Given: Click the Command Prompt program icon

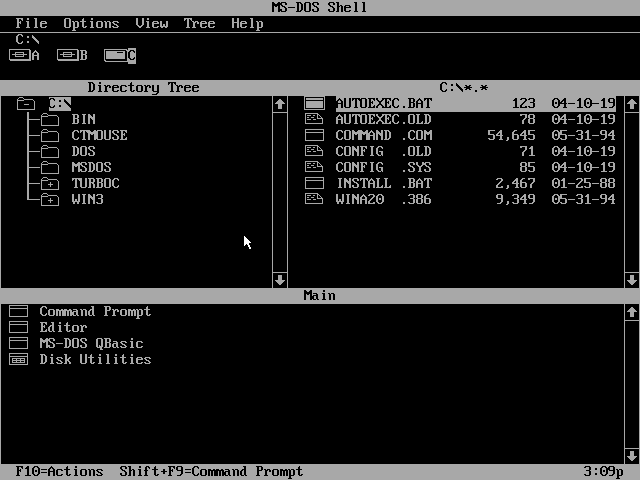Looking at the screenshot, I should point(19,311).
